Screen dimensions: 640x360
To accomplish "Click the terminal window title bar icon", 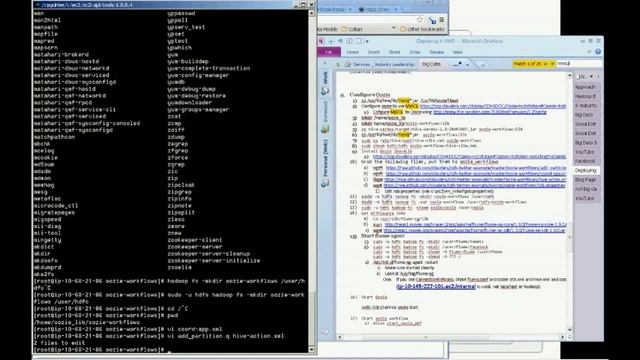I will tap(37, 4).
